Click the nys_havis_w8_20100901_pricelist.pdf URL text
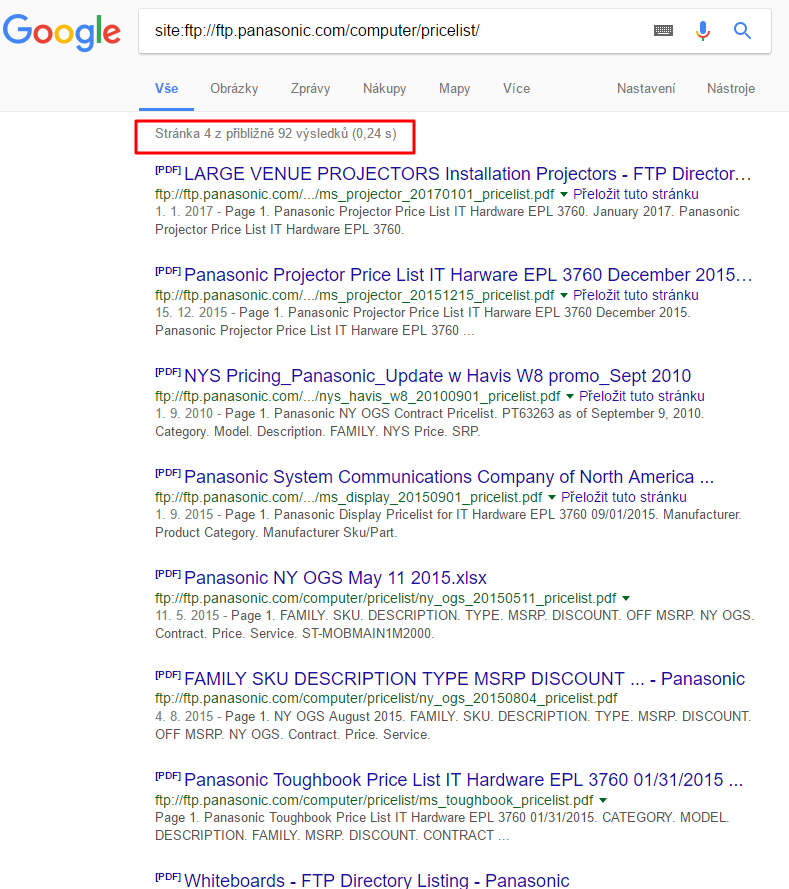The width and height of the screenshot is (789, 889). coord(358,396)
